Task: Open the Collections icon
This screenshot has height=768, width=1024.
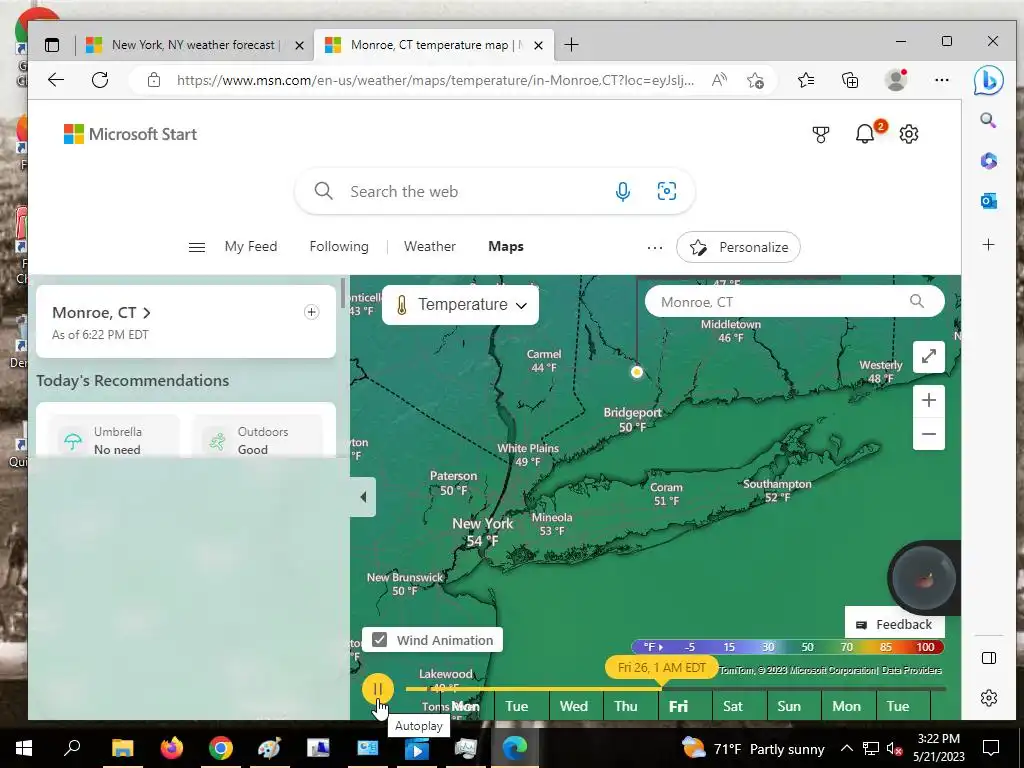Action: (x=850, y=80)
